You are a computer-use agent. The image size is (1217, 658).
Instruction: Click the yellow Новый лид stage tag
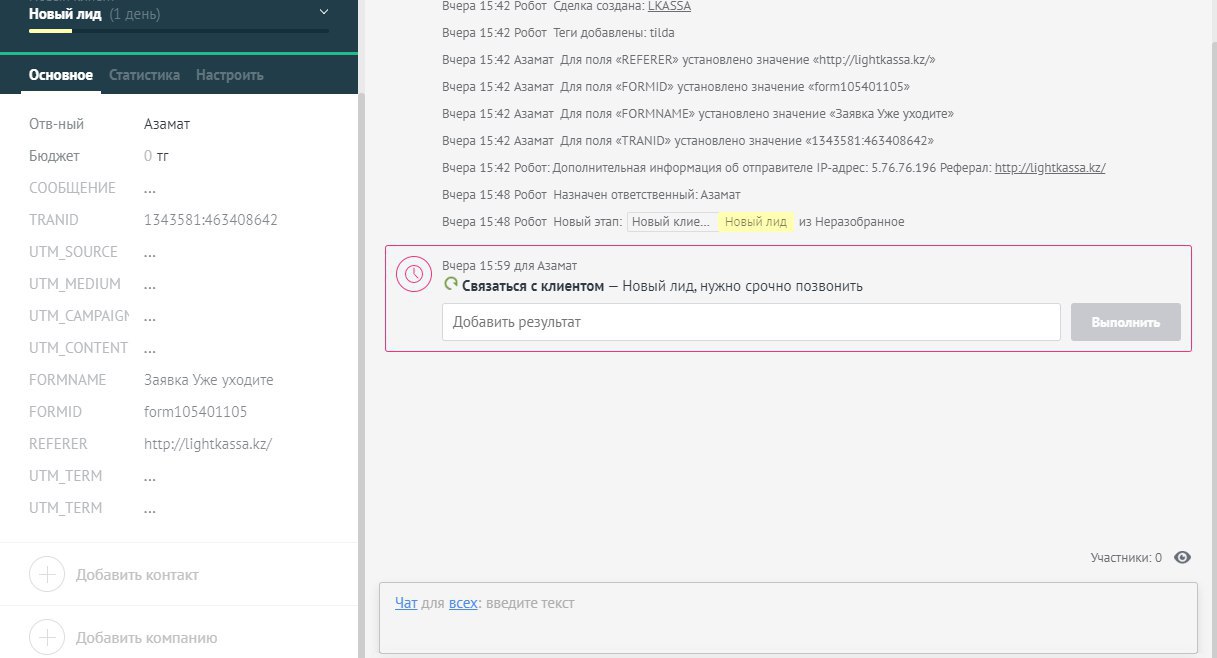[x=757, y=222]
